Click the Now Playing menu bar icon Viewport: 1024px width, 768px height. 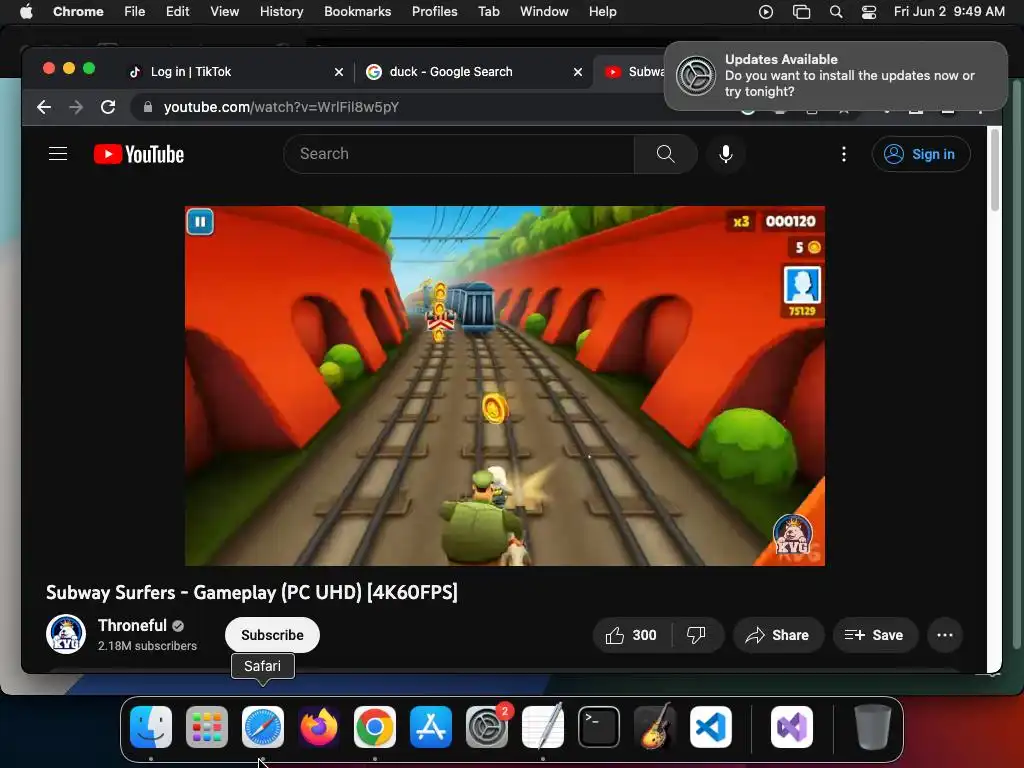[766, 12]
